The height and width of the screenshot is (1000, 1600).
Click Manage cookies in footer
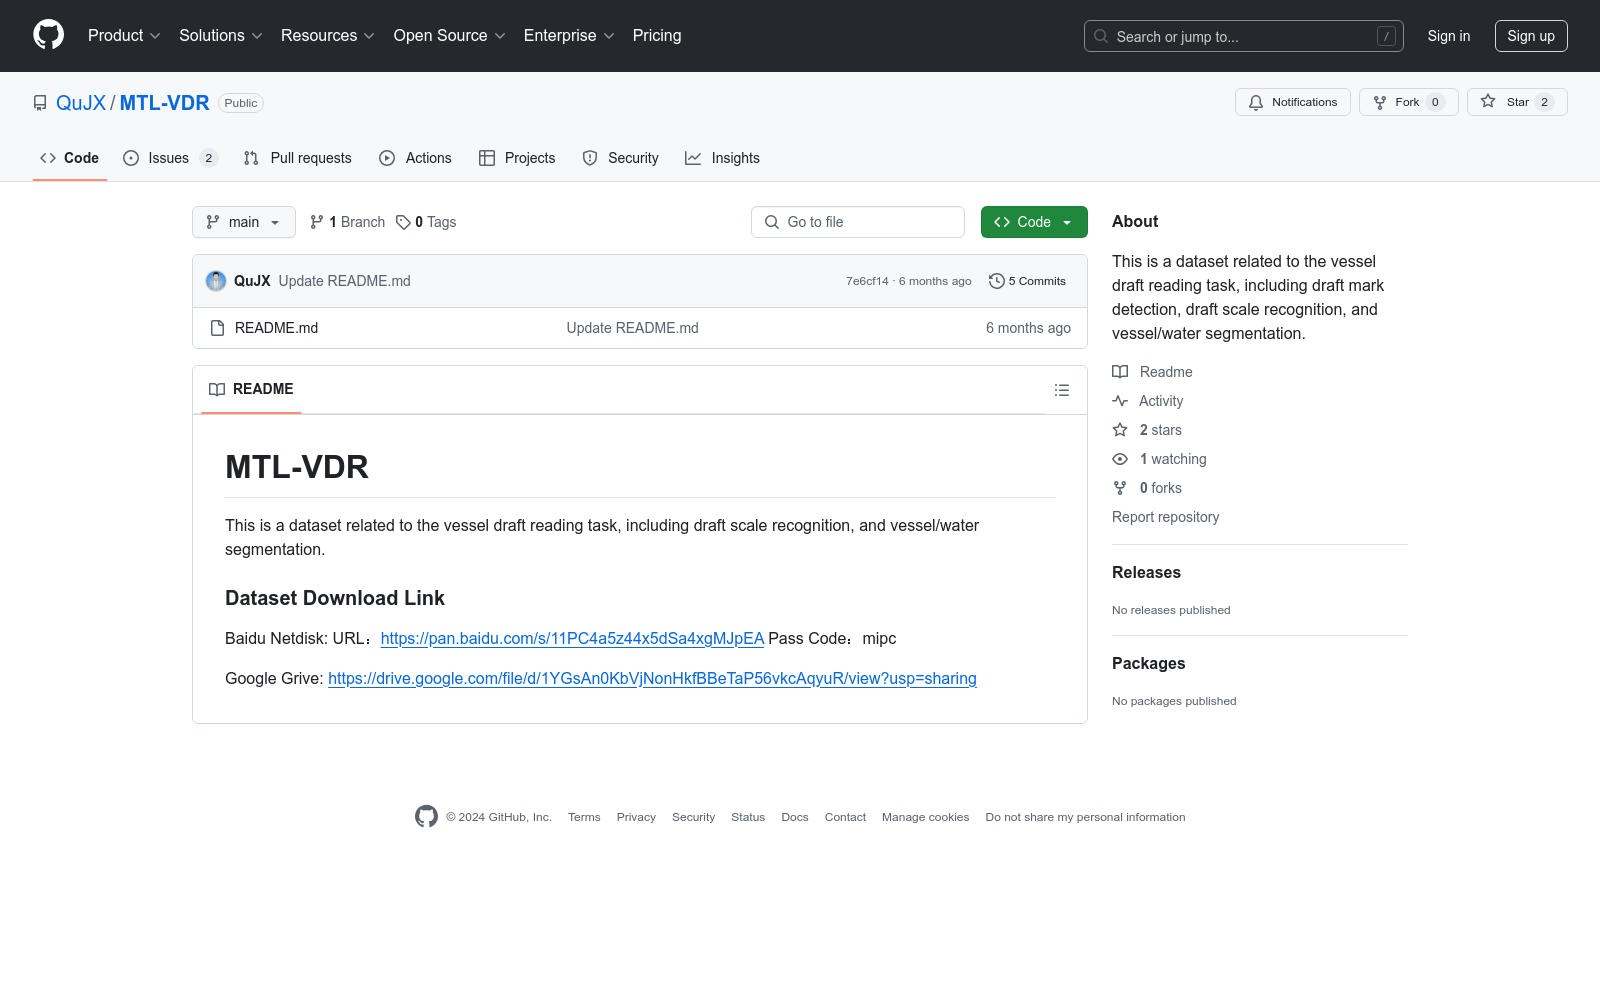pos(926,817)
